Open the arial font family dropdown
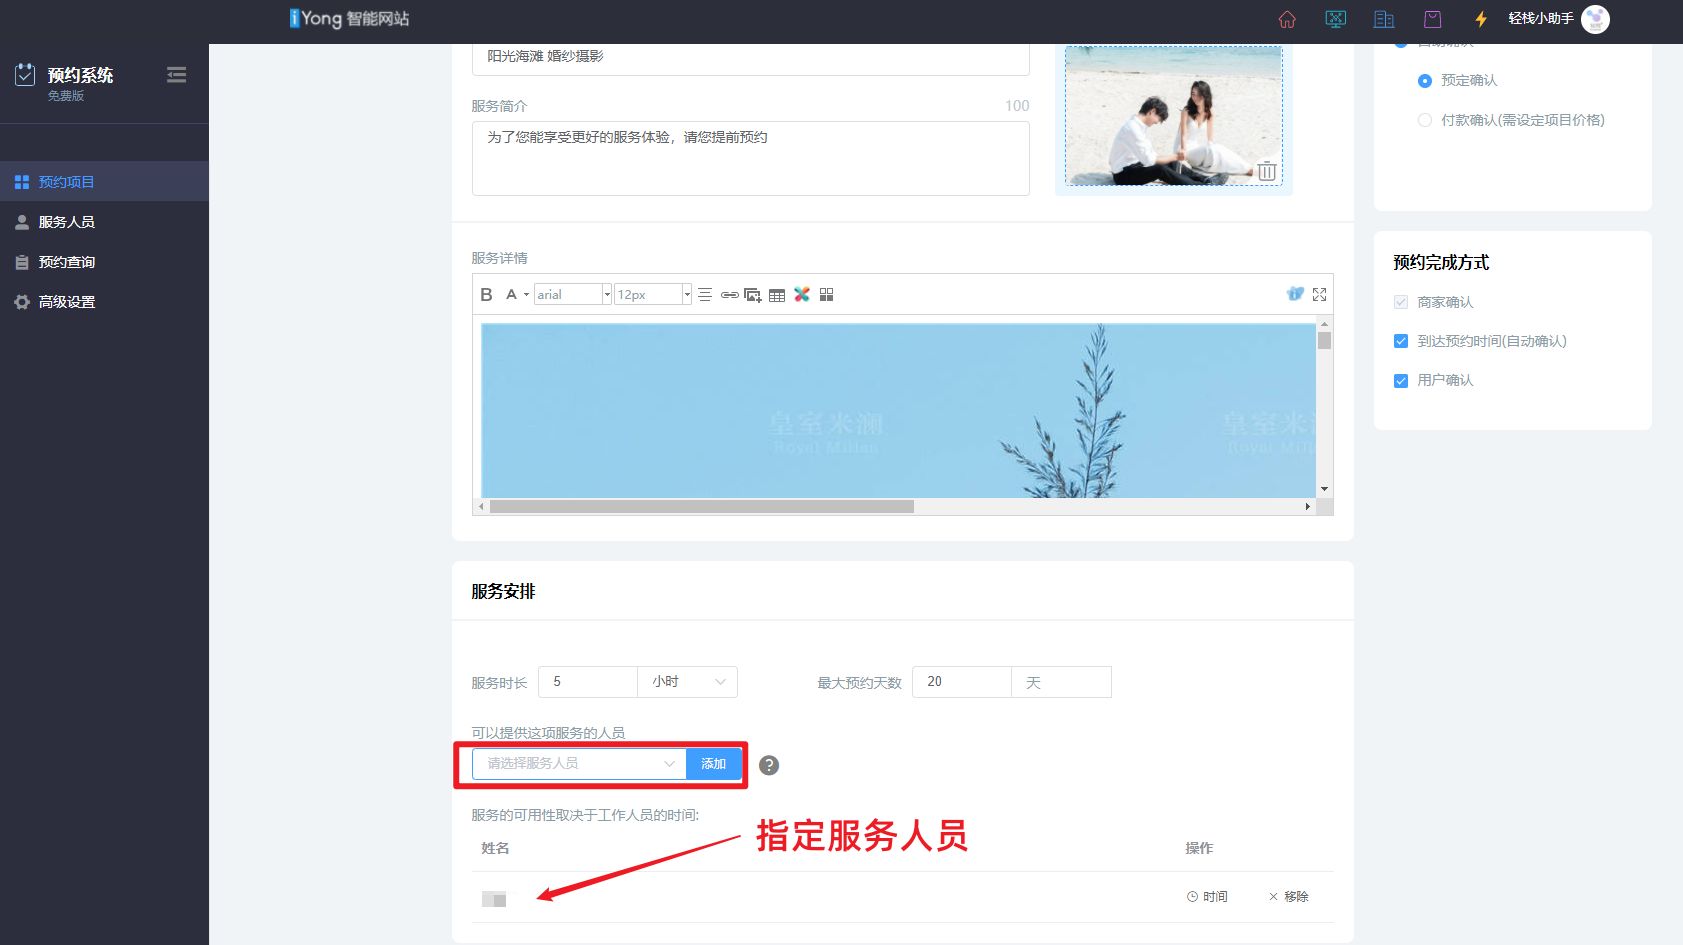 (573, 294)
